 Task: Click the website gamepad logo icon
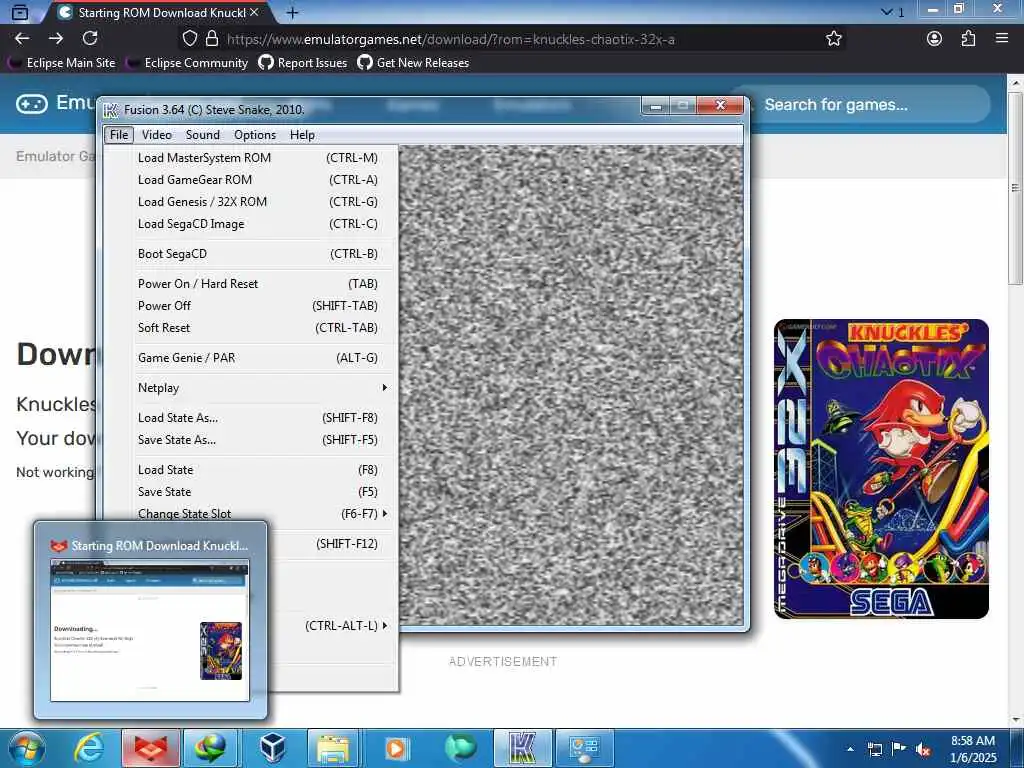(x=31, y=104)
